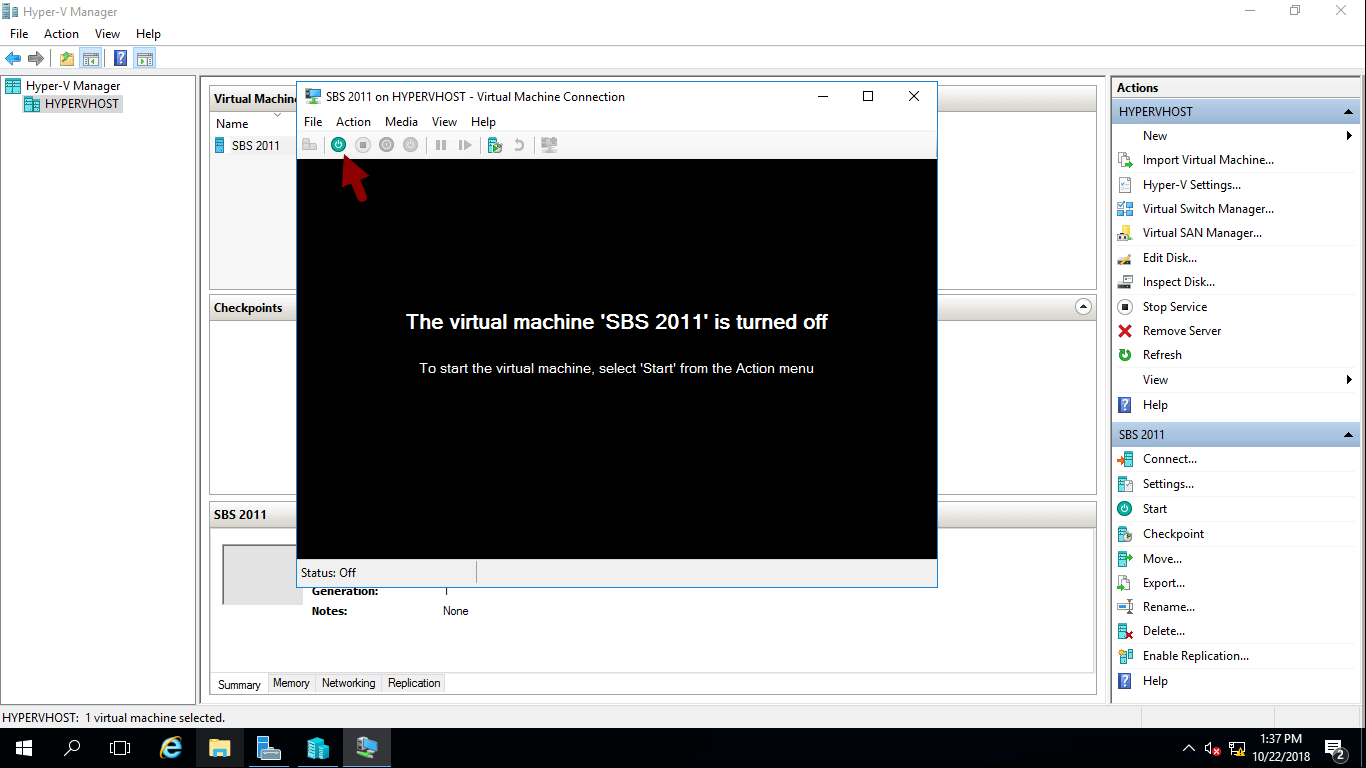Screen dimensions: 1366x768
Task: Select the Summary tab
Action: [x=239, y=684]
